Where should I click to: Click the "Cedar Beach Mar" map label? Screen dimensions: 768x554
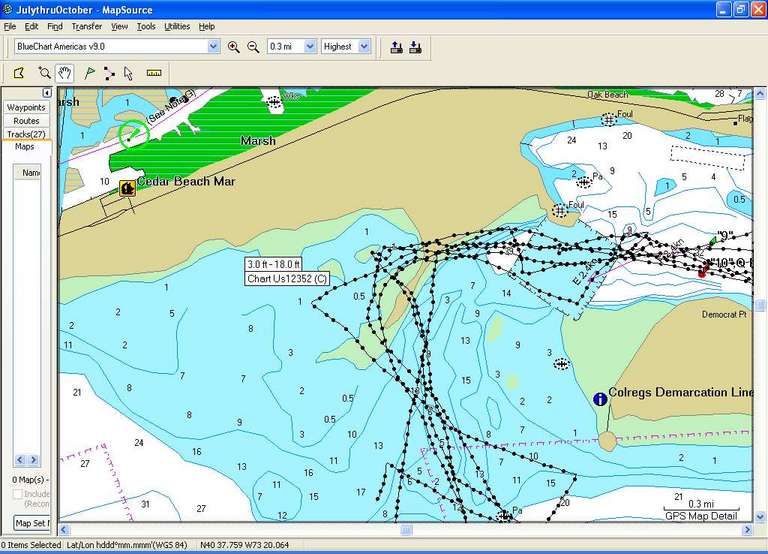pos(186,181)
